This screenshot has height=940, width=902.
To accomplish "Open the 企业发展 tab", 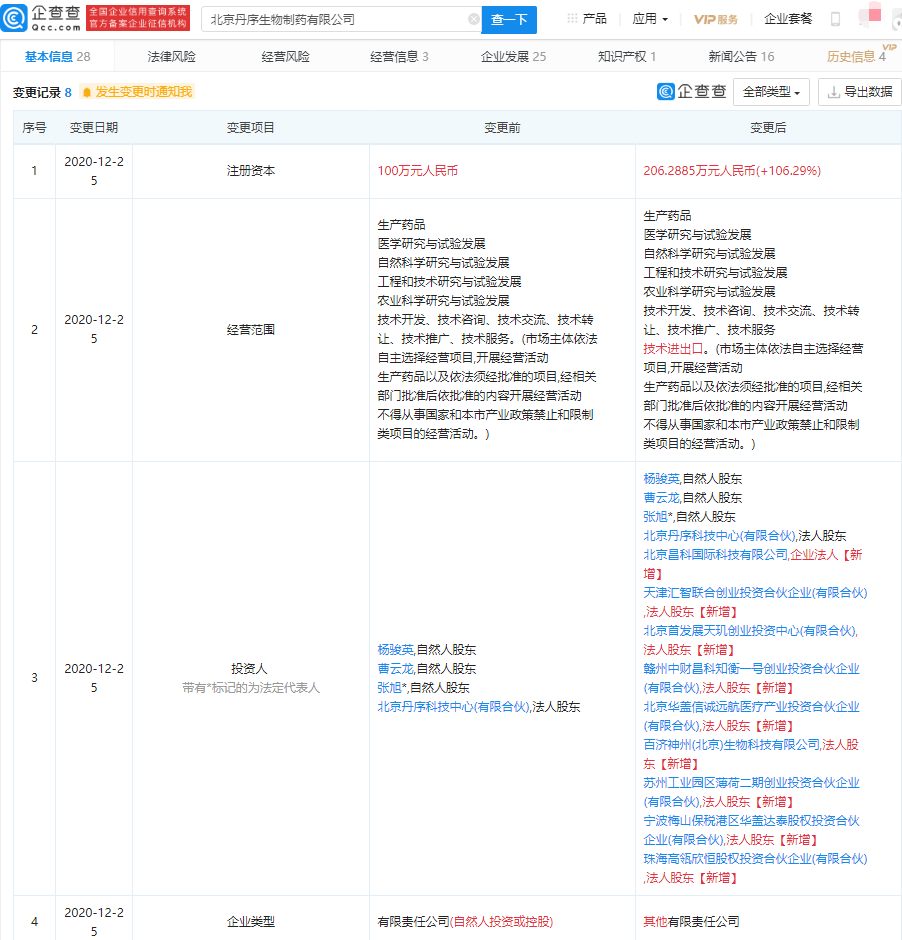I will tap(513, 57).
